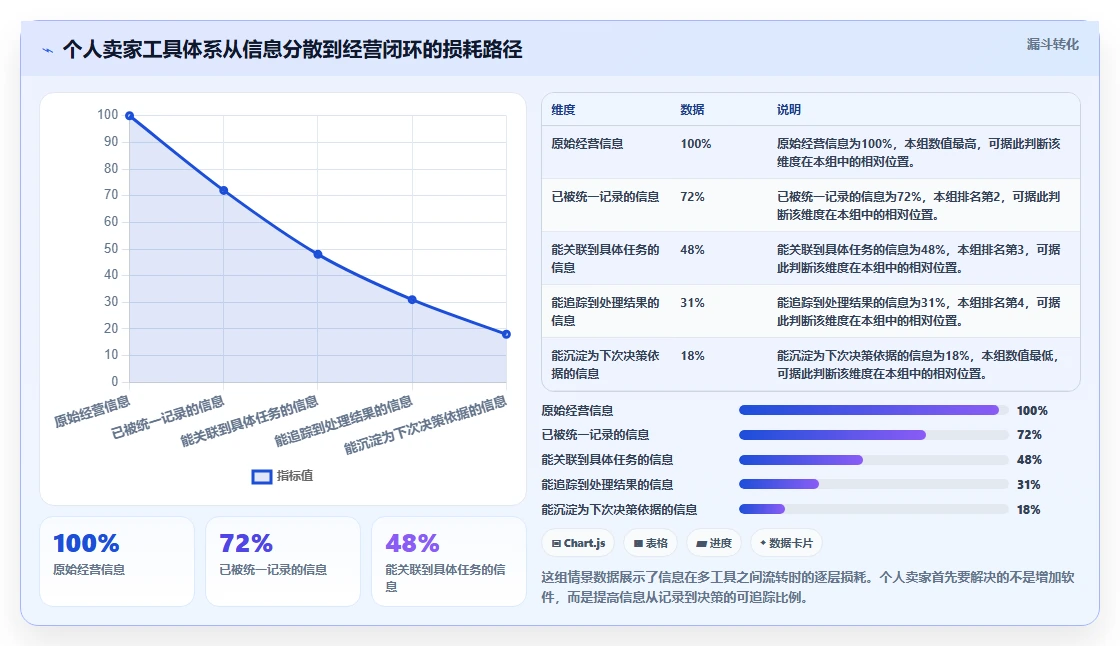Click table row name 能追踪到处理结果的信息
The image size is (1120, 646).
coord(605,312)
